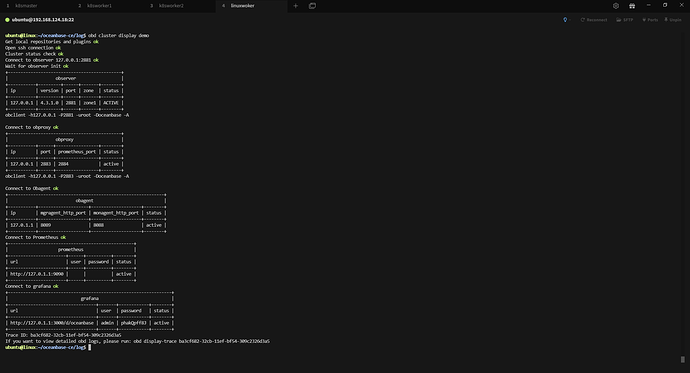
Task: Click the 'obd display-trace' hint line
Action: [137, 341]
